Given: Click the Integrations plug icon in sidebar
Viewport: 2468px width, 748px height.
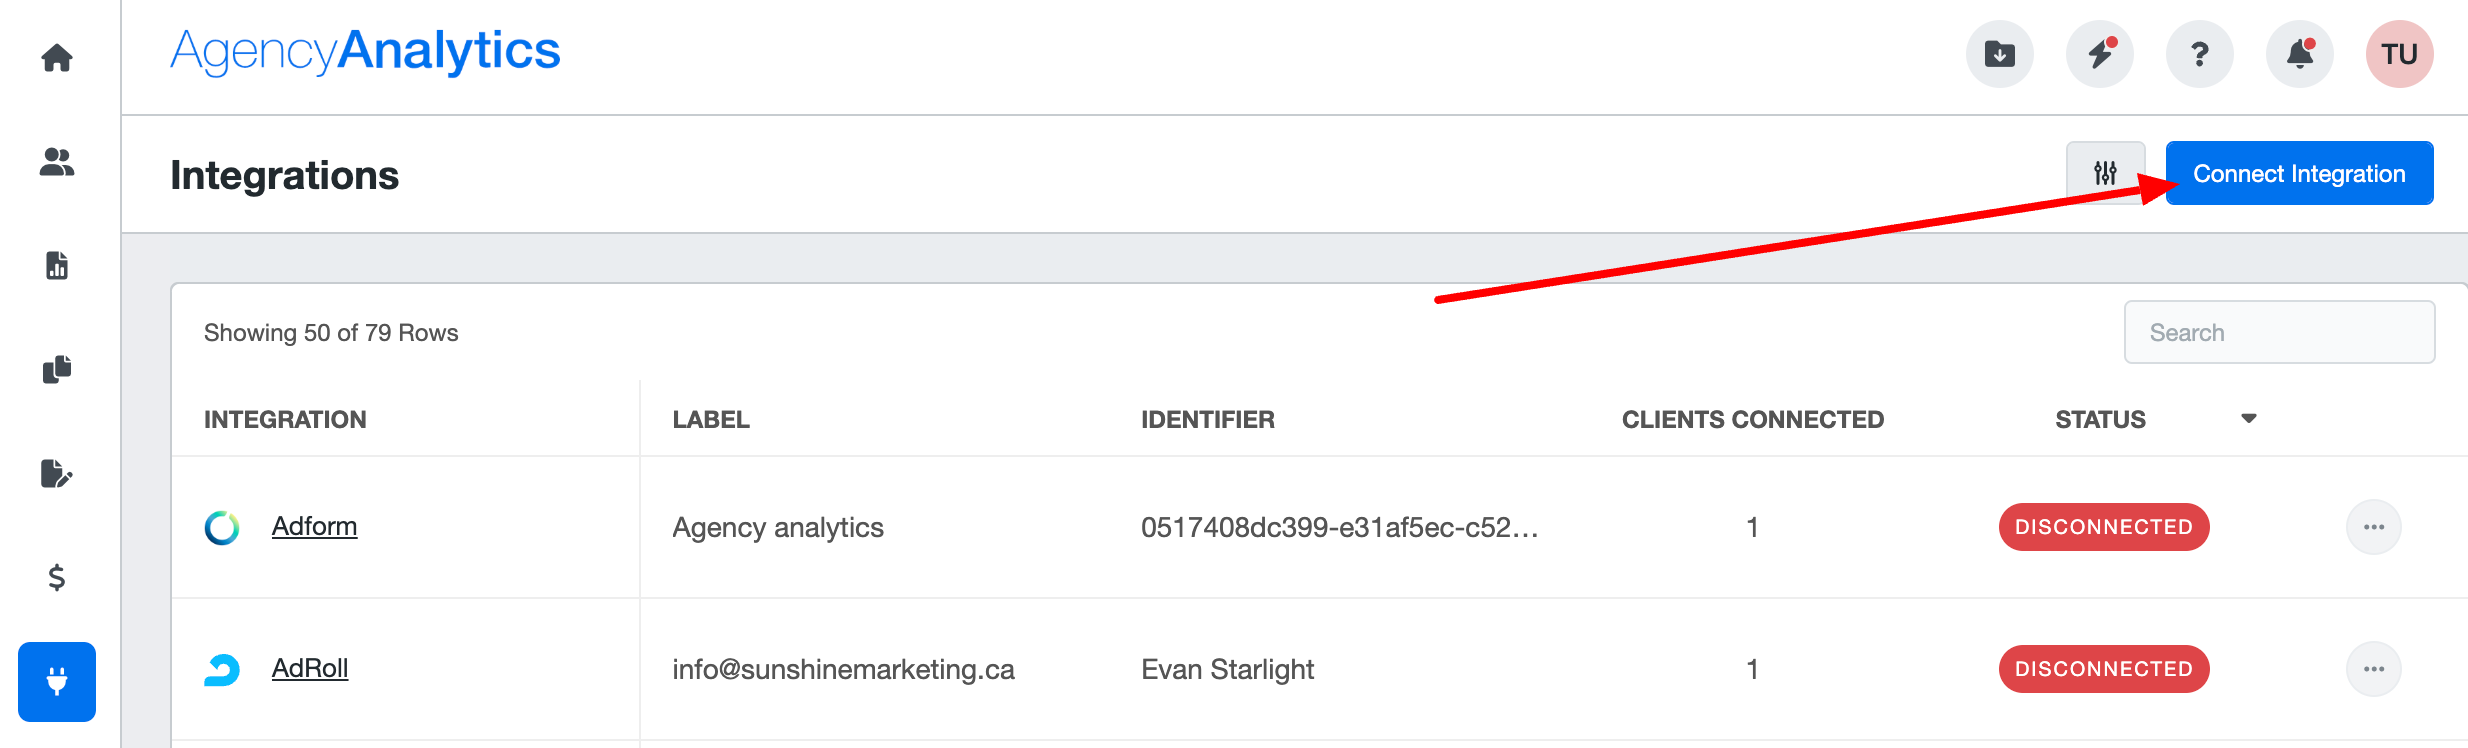Looking at the screenshot, I should tap(55, 682).
